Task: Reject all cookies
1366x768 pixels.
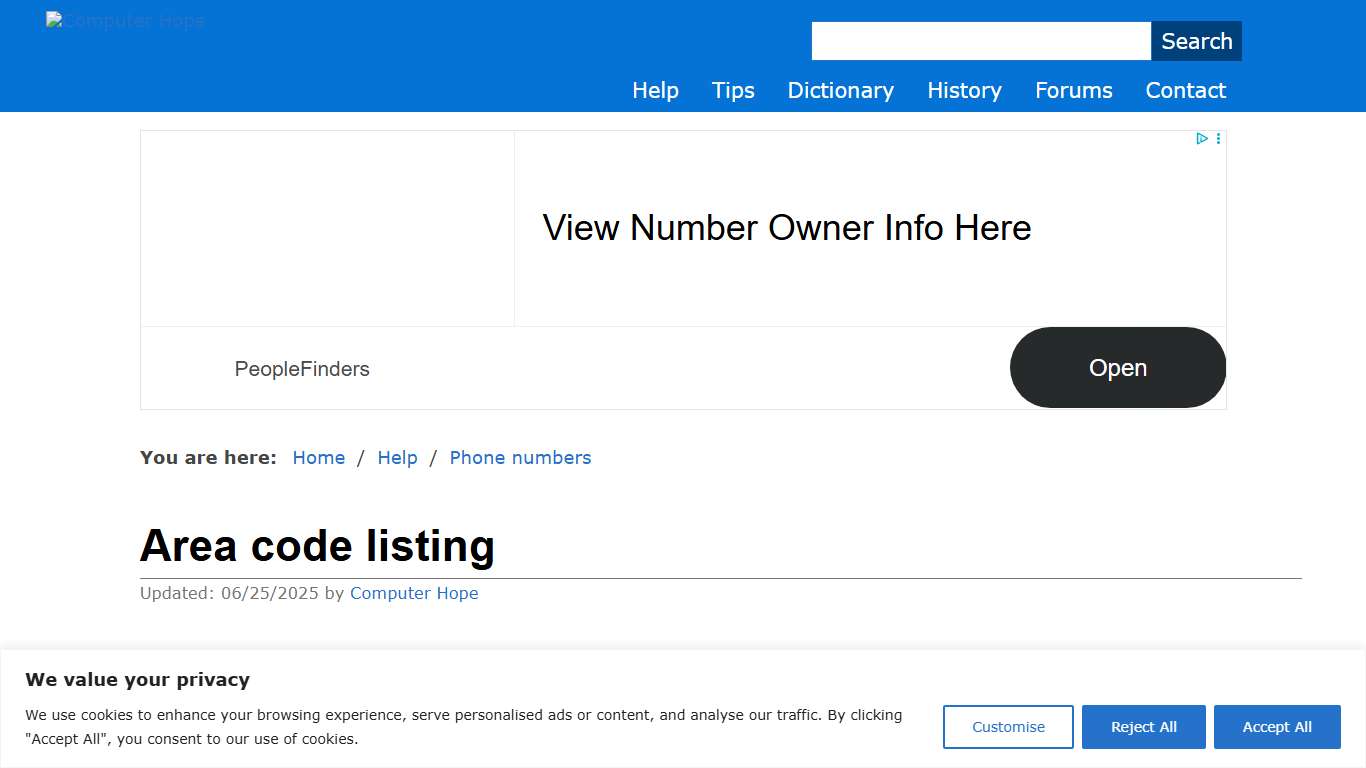Action: pyautogui.click(x=1143, y=726)
